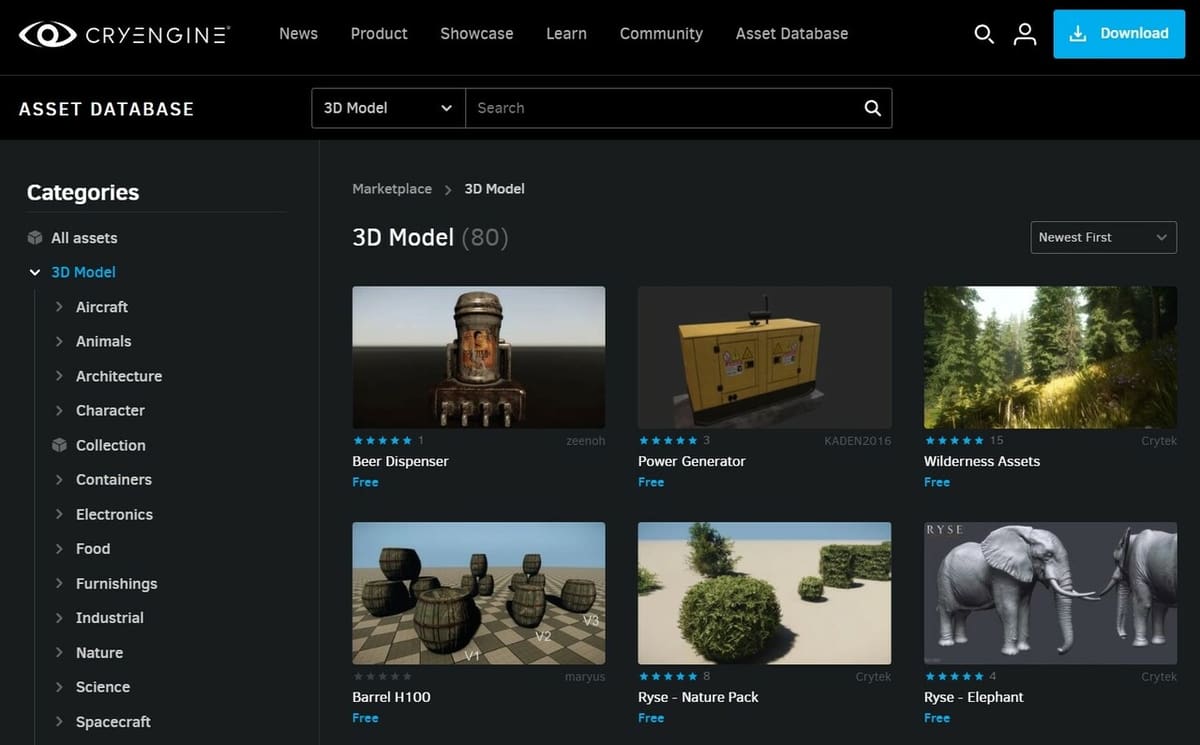Viewport: 1200px width, 745px height.
Task: Open the News menu
Action: click(x=298, y=34)
